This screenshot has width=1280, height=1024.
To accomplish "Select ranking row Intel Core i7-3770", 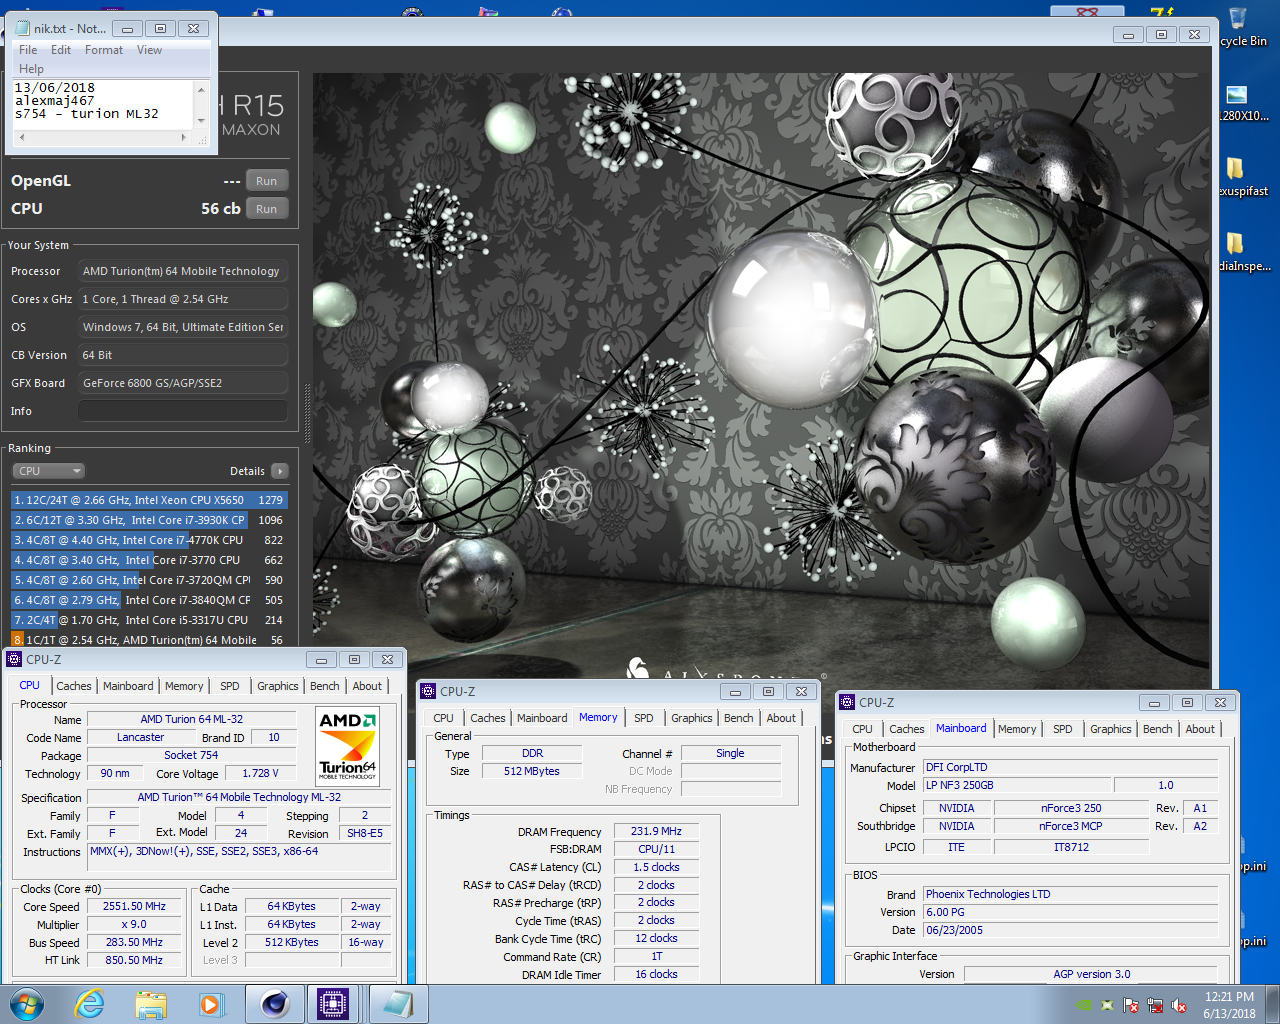I will click(149, 560).
